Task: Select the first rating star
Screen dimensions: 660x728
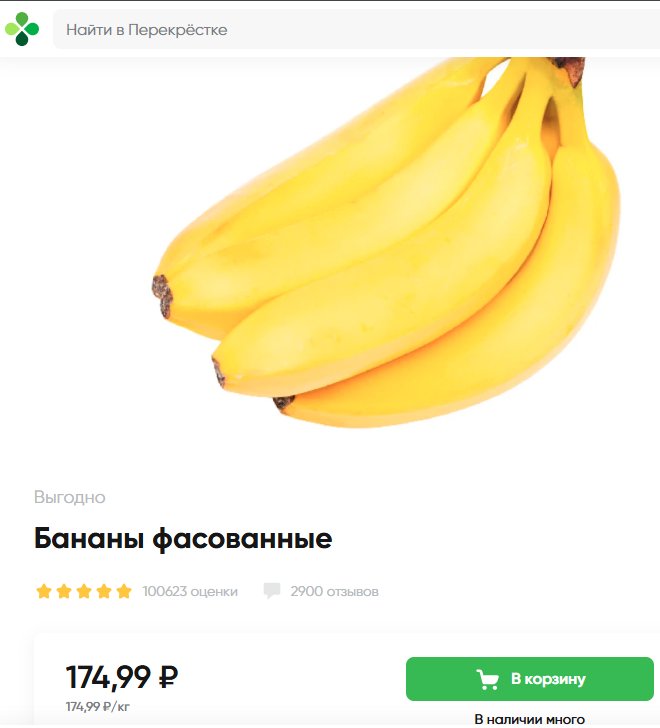Action: (x=44, y=592)
